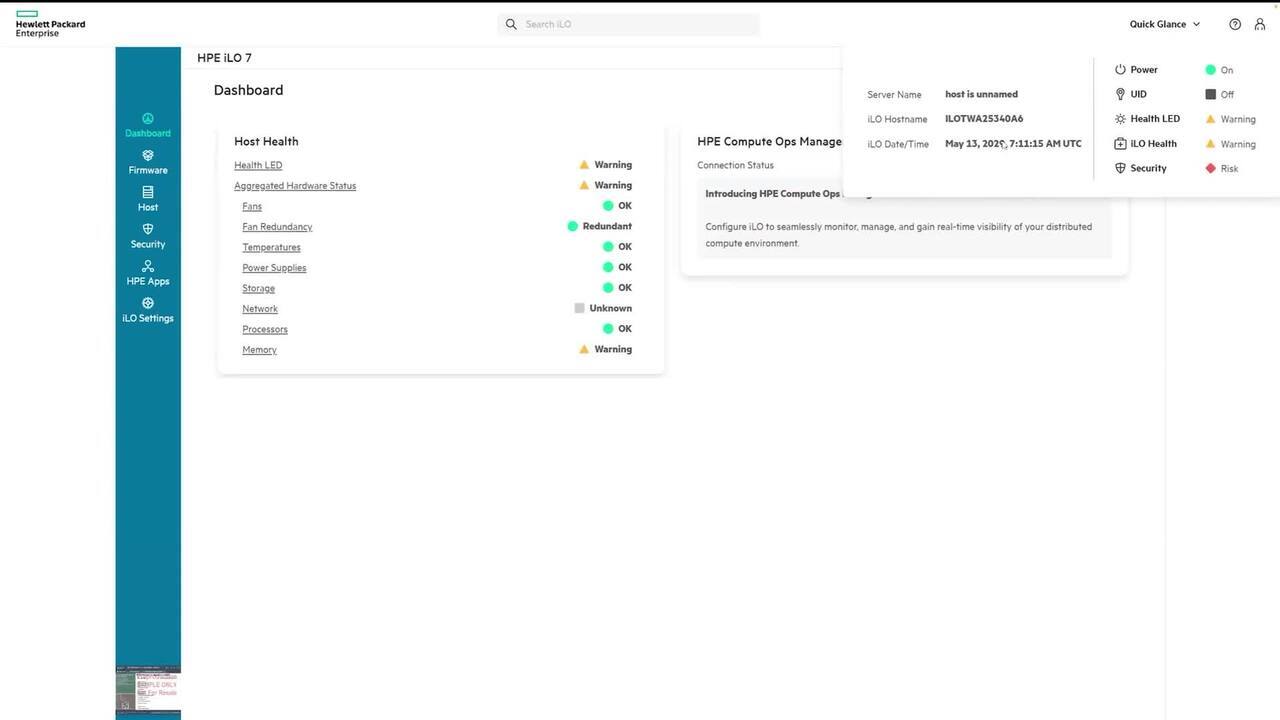Click the iLO Settings menu label
The width and height of the screenshot is (1280, 720).
(148, 318)
